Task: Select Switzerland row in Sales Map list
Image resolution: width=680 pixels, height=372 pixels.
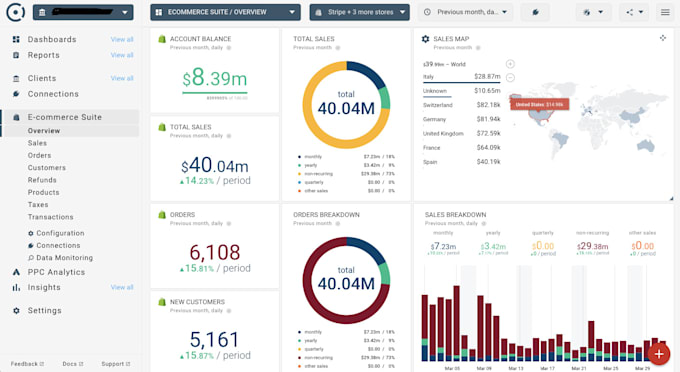Action: pyautogui.click(x=461, y=105)
